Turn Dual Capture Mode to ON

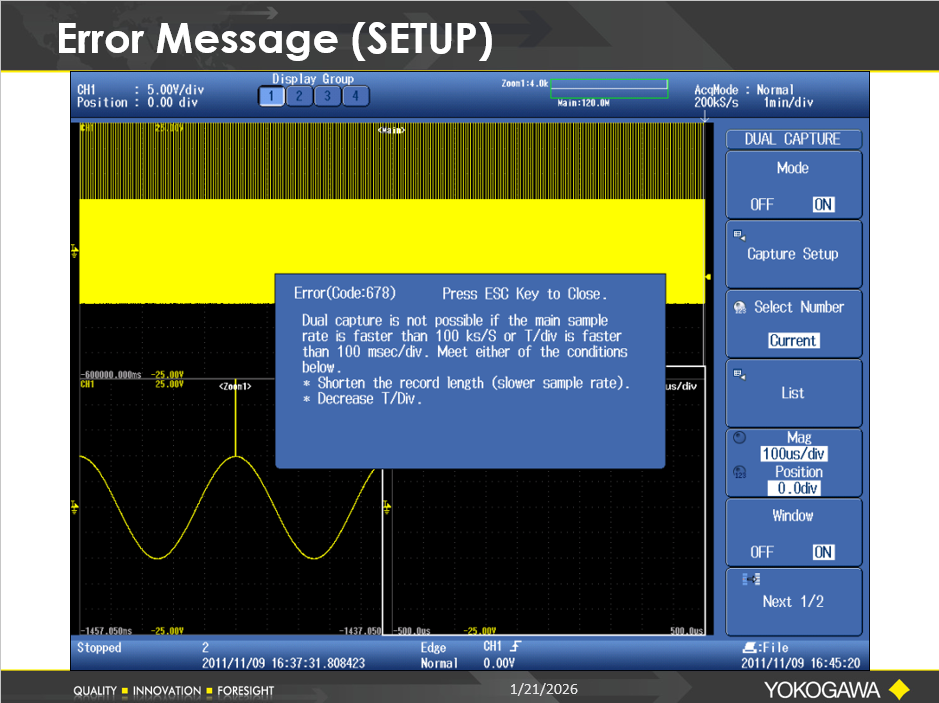(822, 204)
